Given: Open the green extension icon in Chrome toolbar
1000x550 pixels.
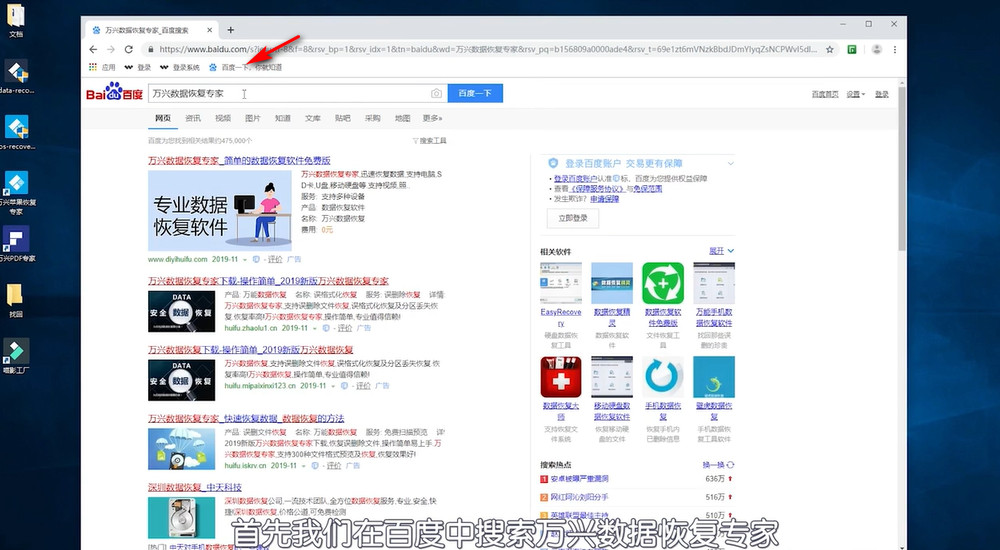Looking at the screenshot, I should (x=851, y=49).
